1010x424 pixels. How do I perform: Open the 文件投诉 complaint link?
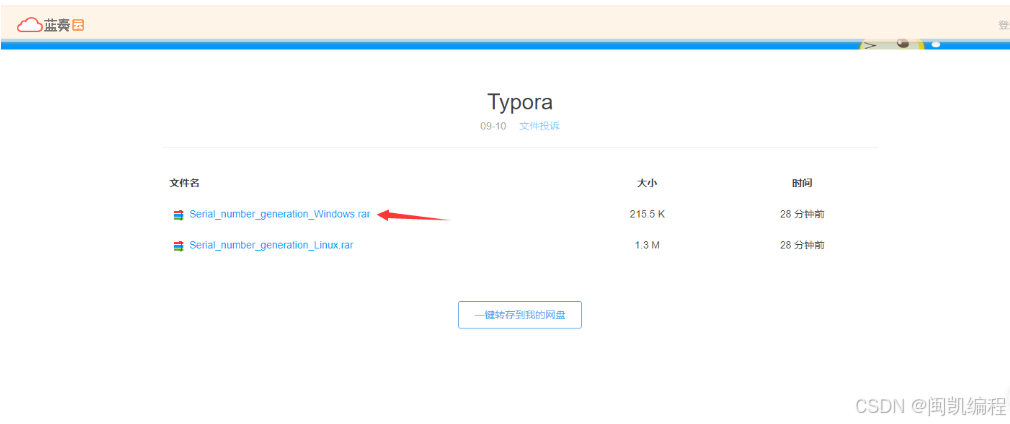(x=539, y=126)
